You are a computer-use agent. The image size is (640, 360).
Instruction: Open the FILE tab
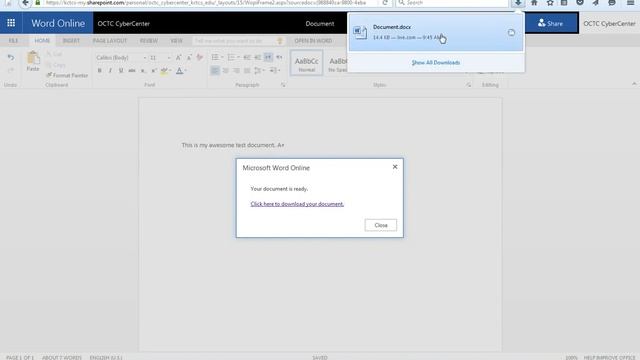13,41
